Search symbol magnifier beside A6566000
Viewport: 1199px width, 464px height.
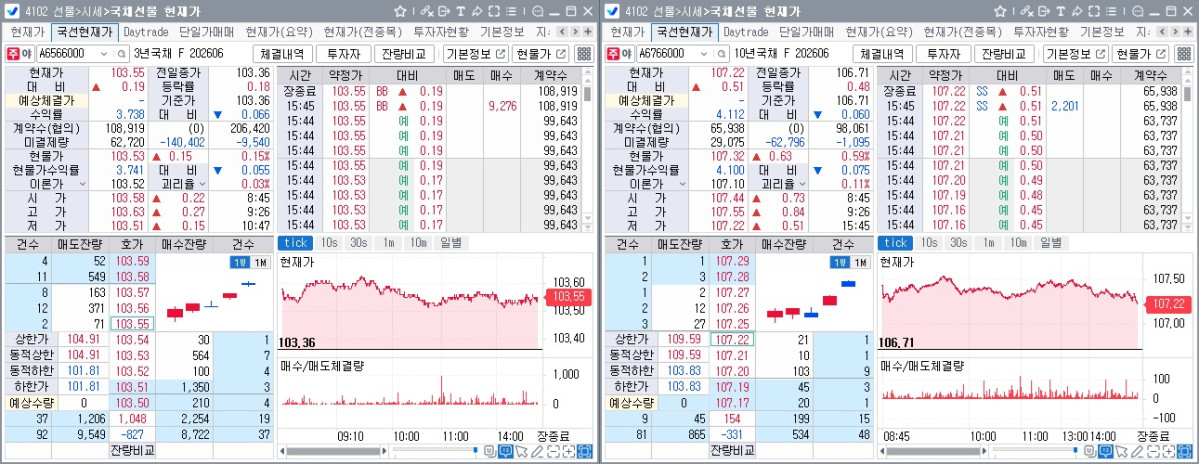click(x=121, y=54)
